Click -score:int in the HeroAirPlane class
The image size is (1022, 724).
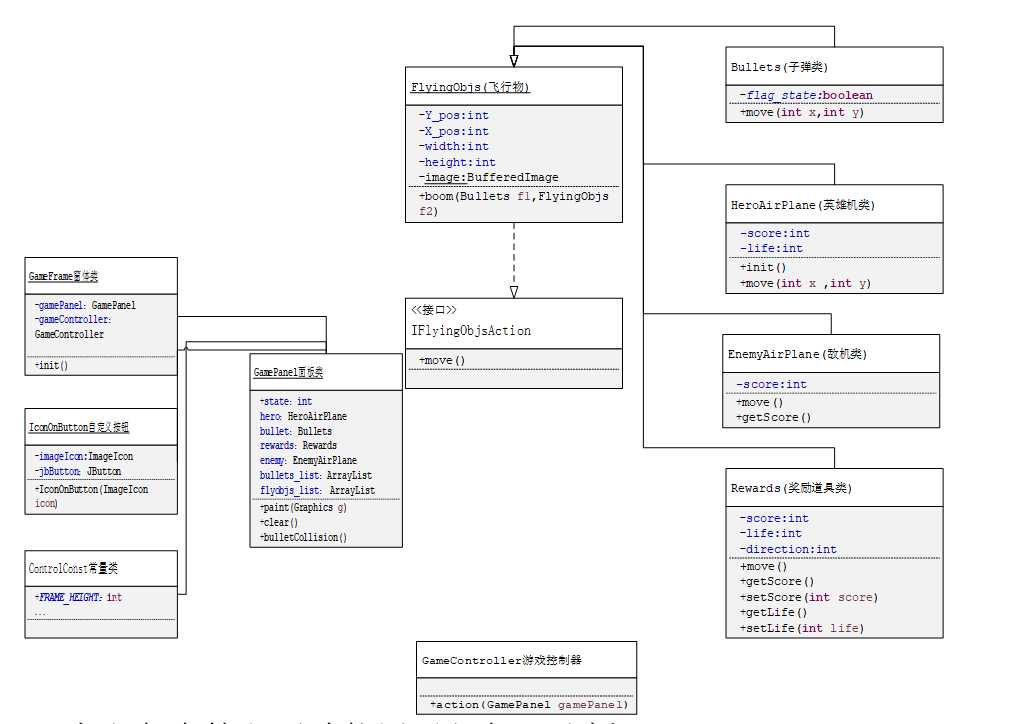tap(774, 233)
